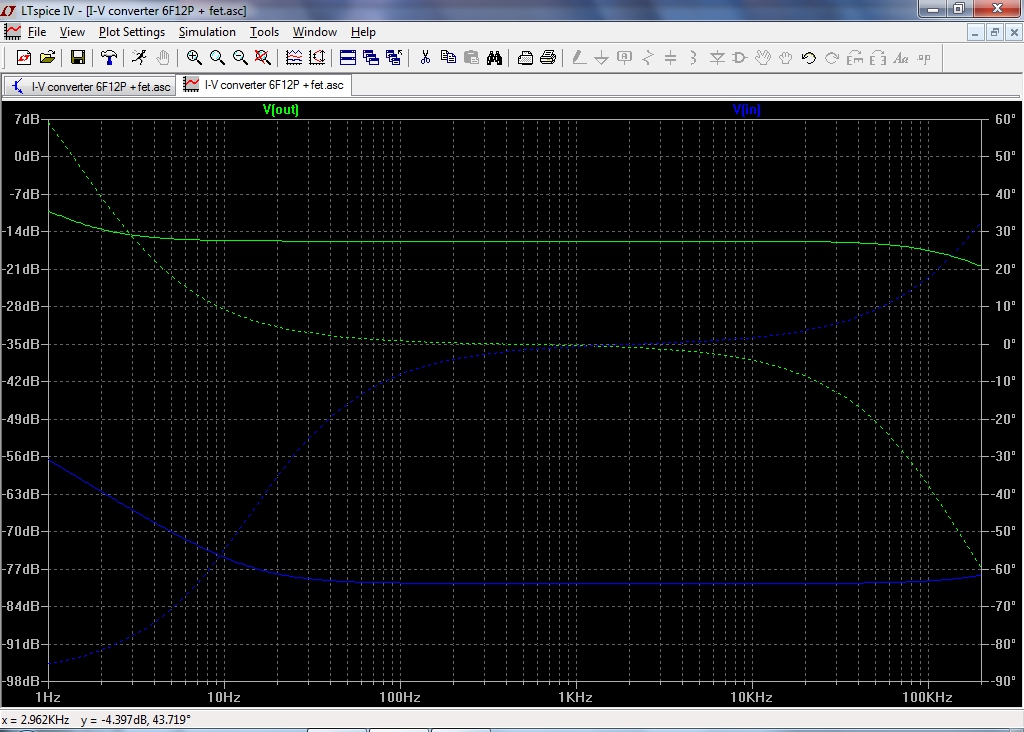Click the 0° right phase axis label
1024x732 pixels.
(x=1009, y=344)
